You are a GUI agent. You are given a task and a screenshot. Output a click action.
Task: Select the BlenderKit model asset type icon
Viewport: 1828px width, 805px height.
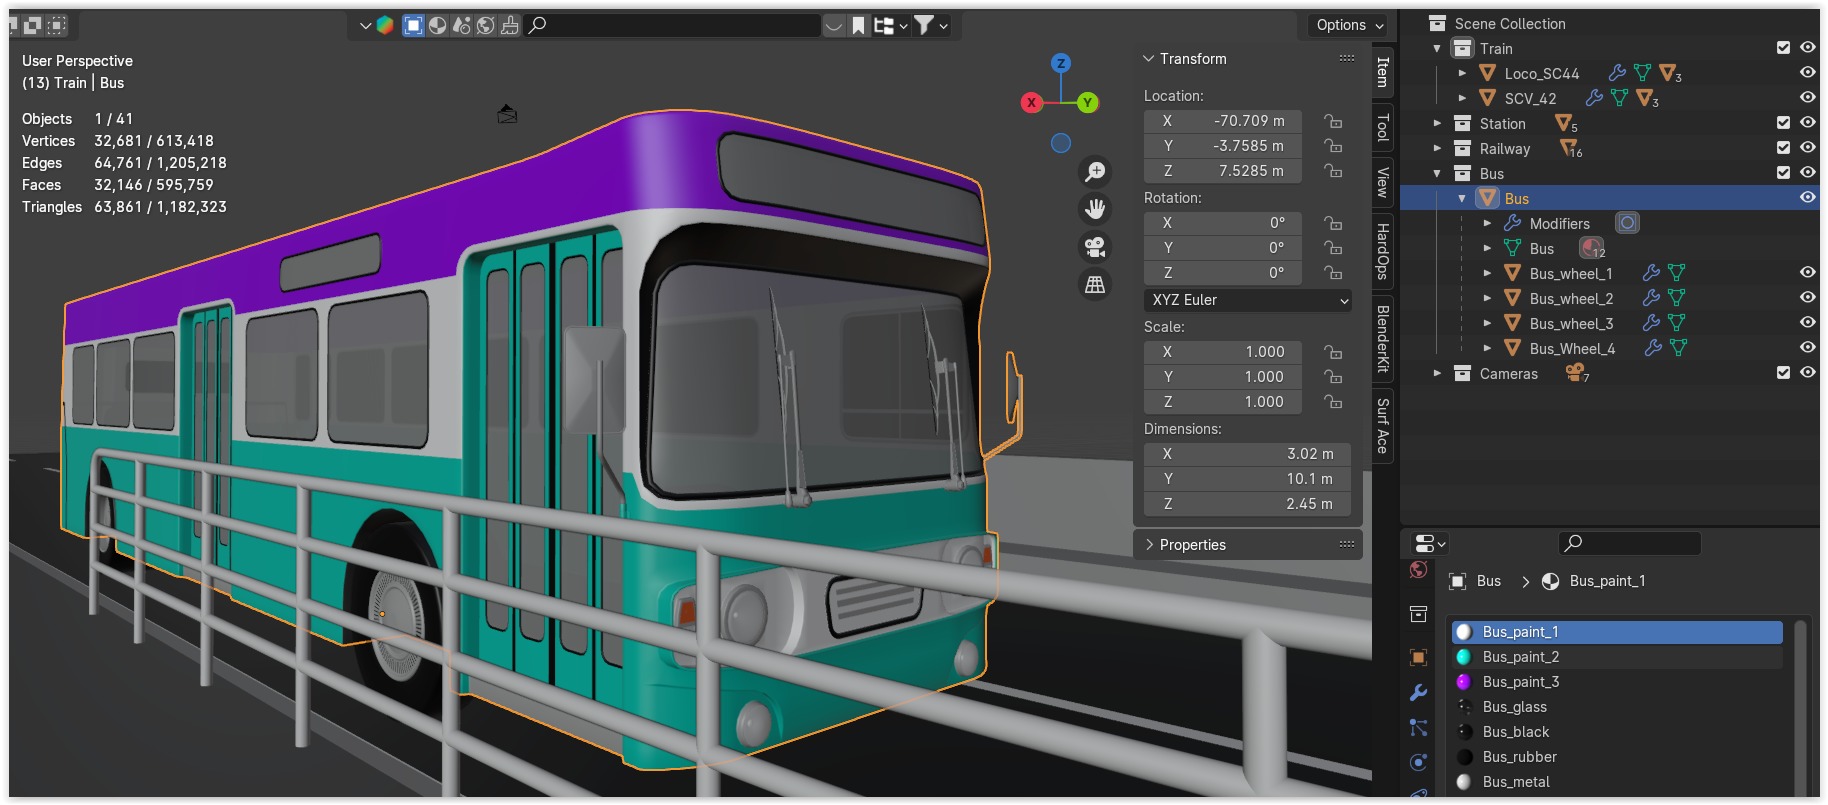[x=413, y=25]
